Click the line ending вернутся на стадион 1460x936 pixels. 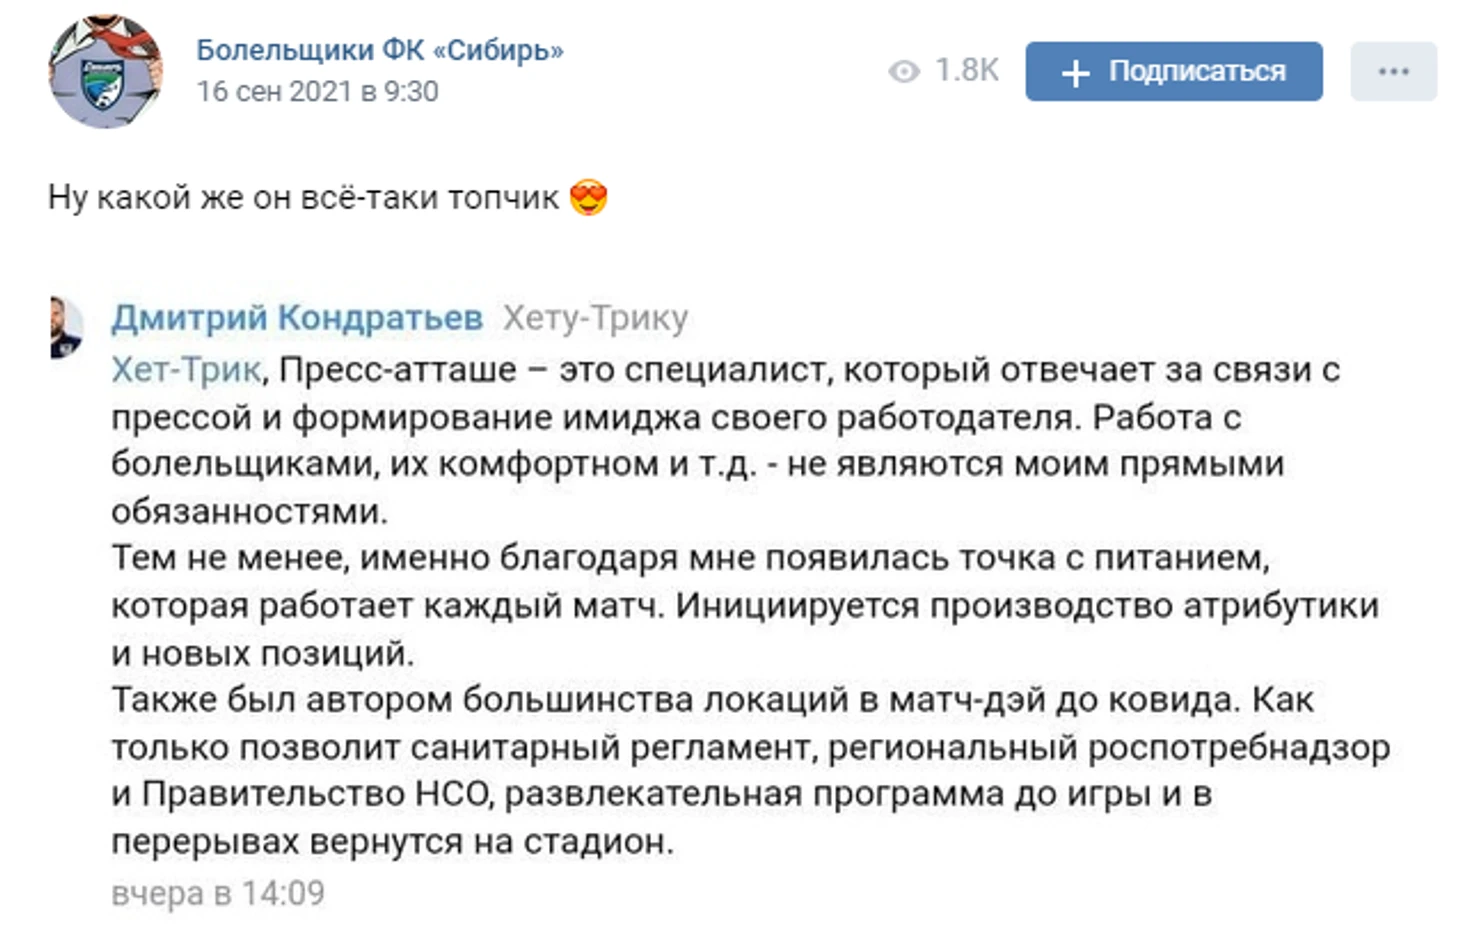[x=392, y=842]
